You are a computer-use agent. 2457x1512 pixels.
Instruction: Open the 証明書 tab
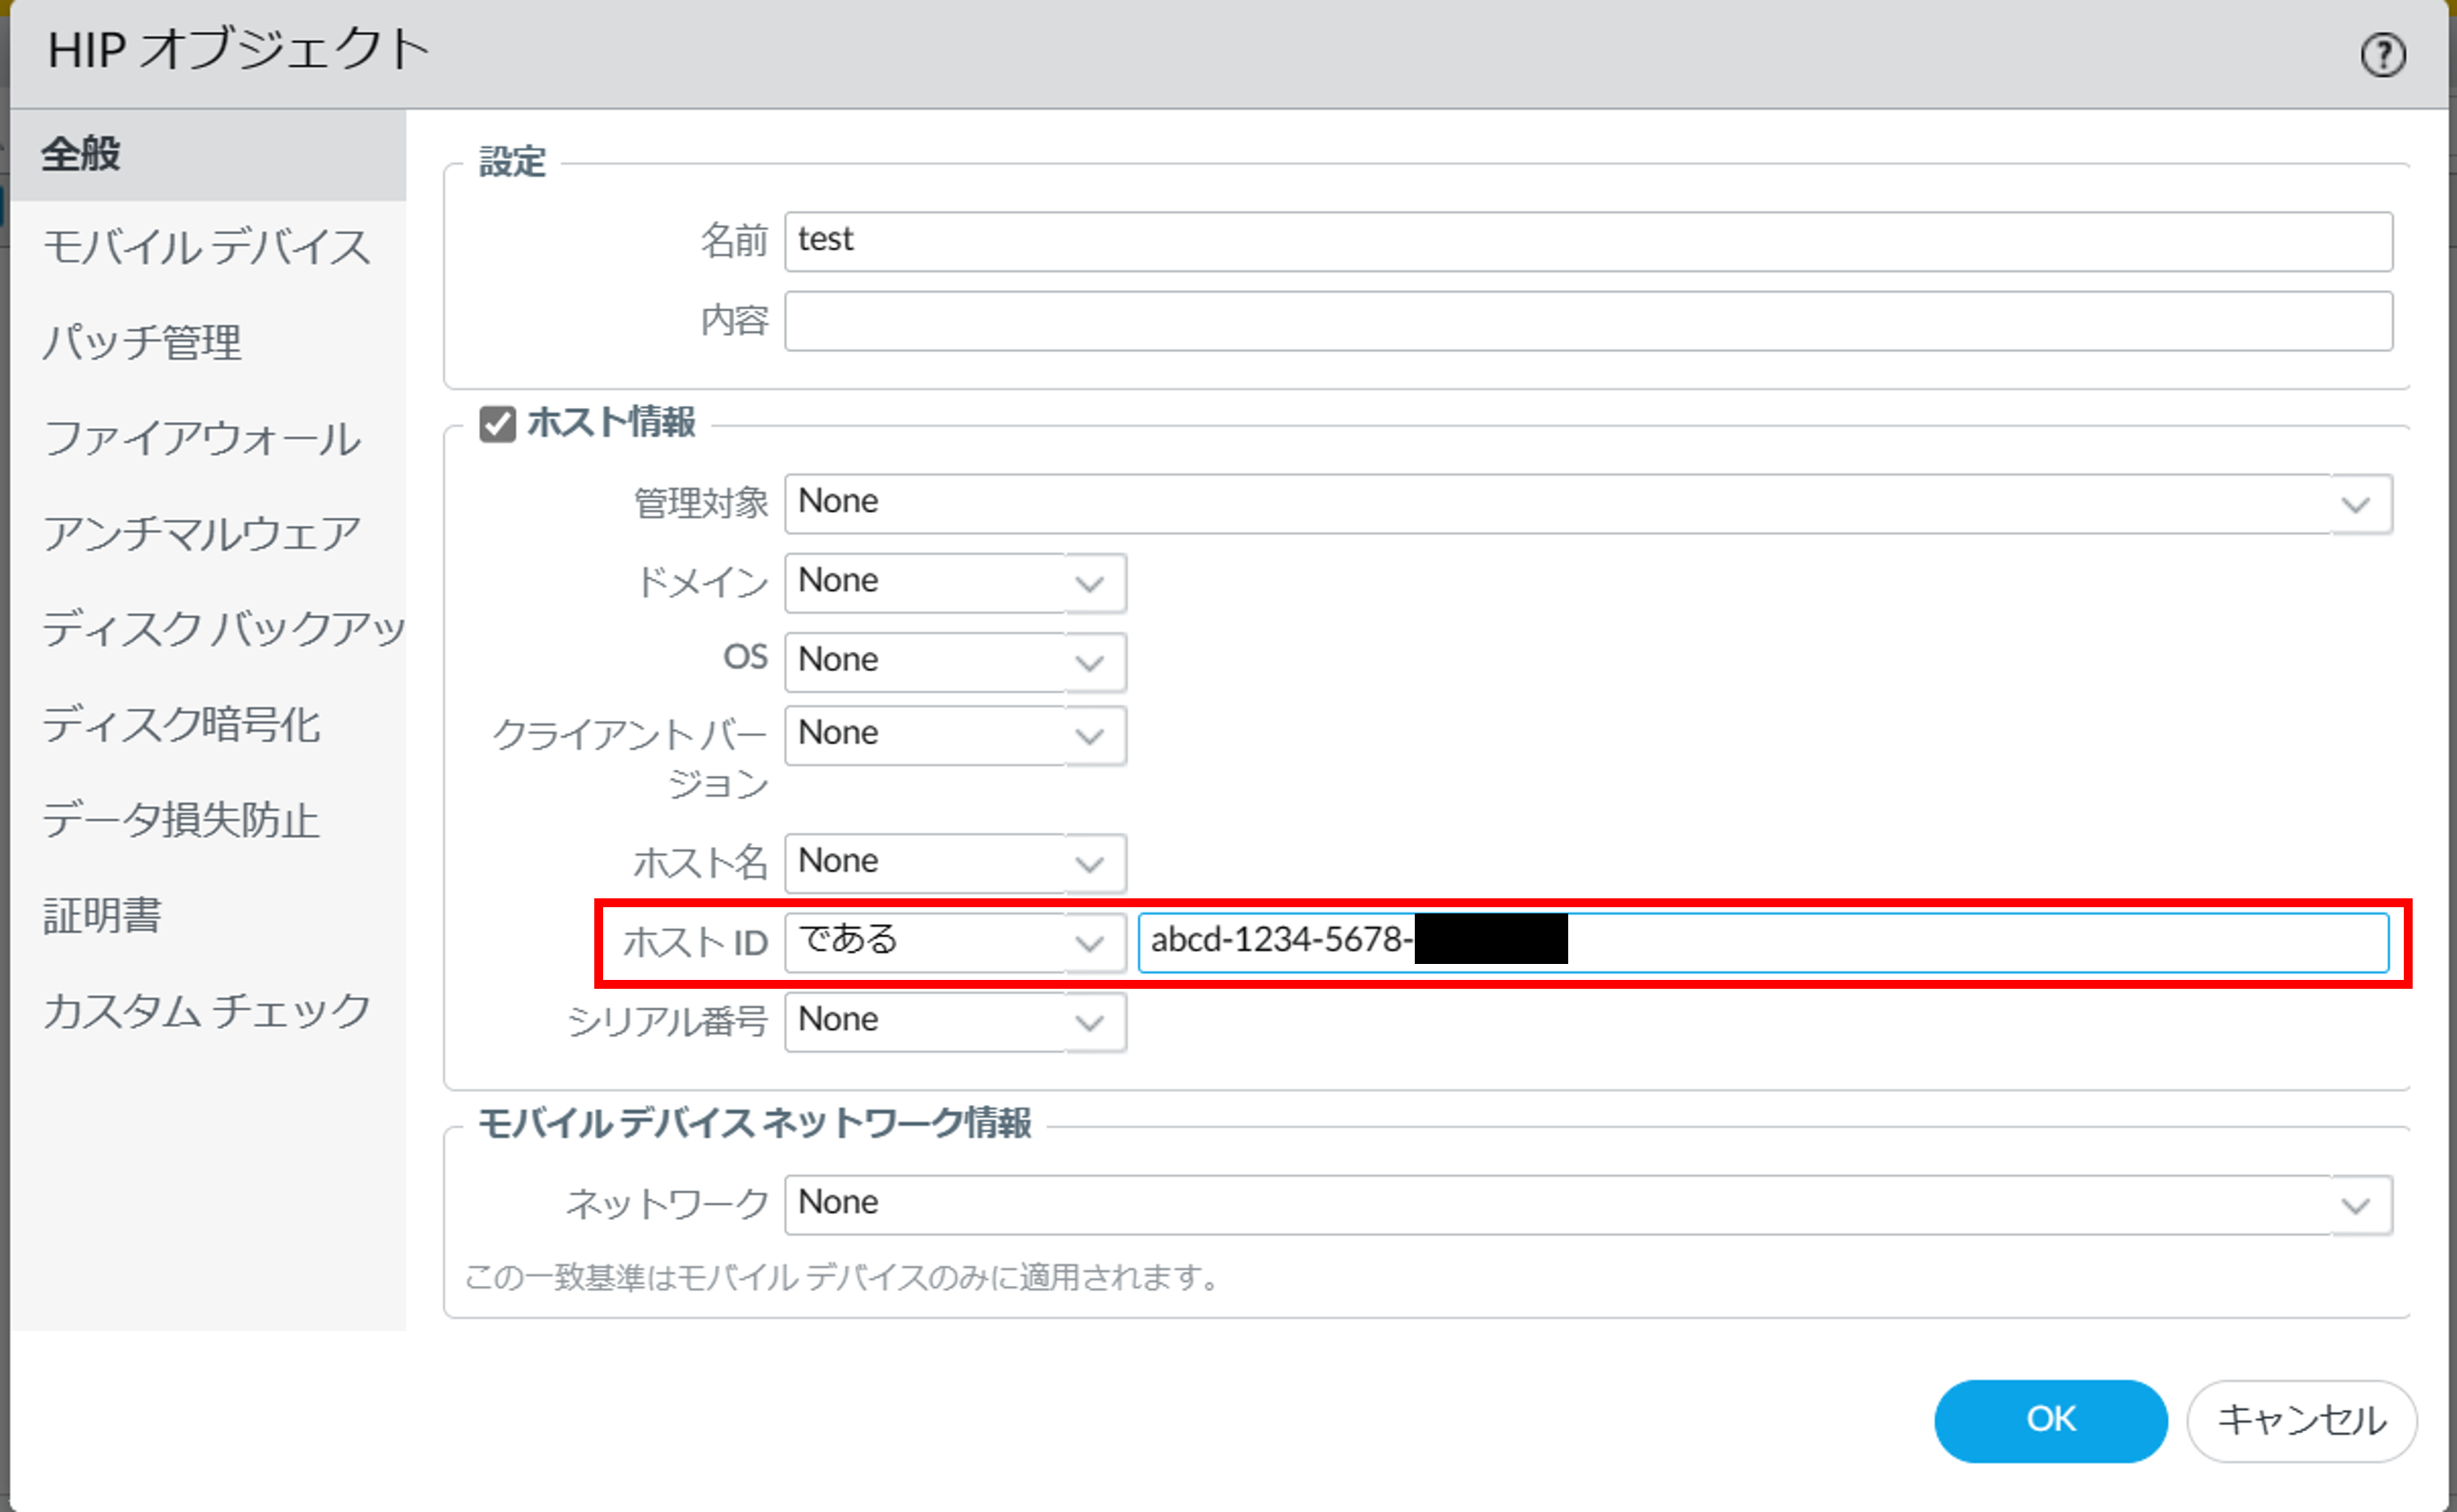point(102,915)
